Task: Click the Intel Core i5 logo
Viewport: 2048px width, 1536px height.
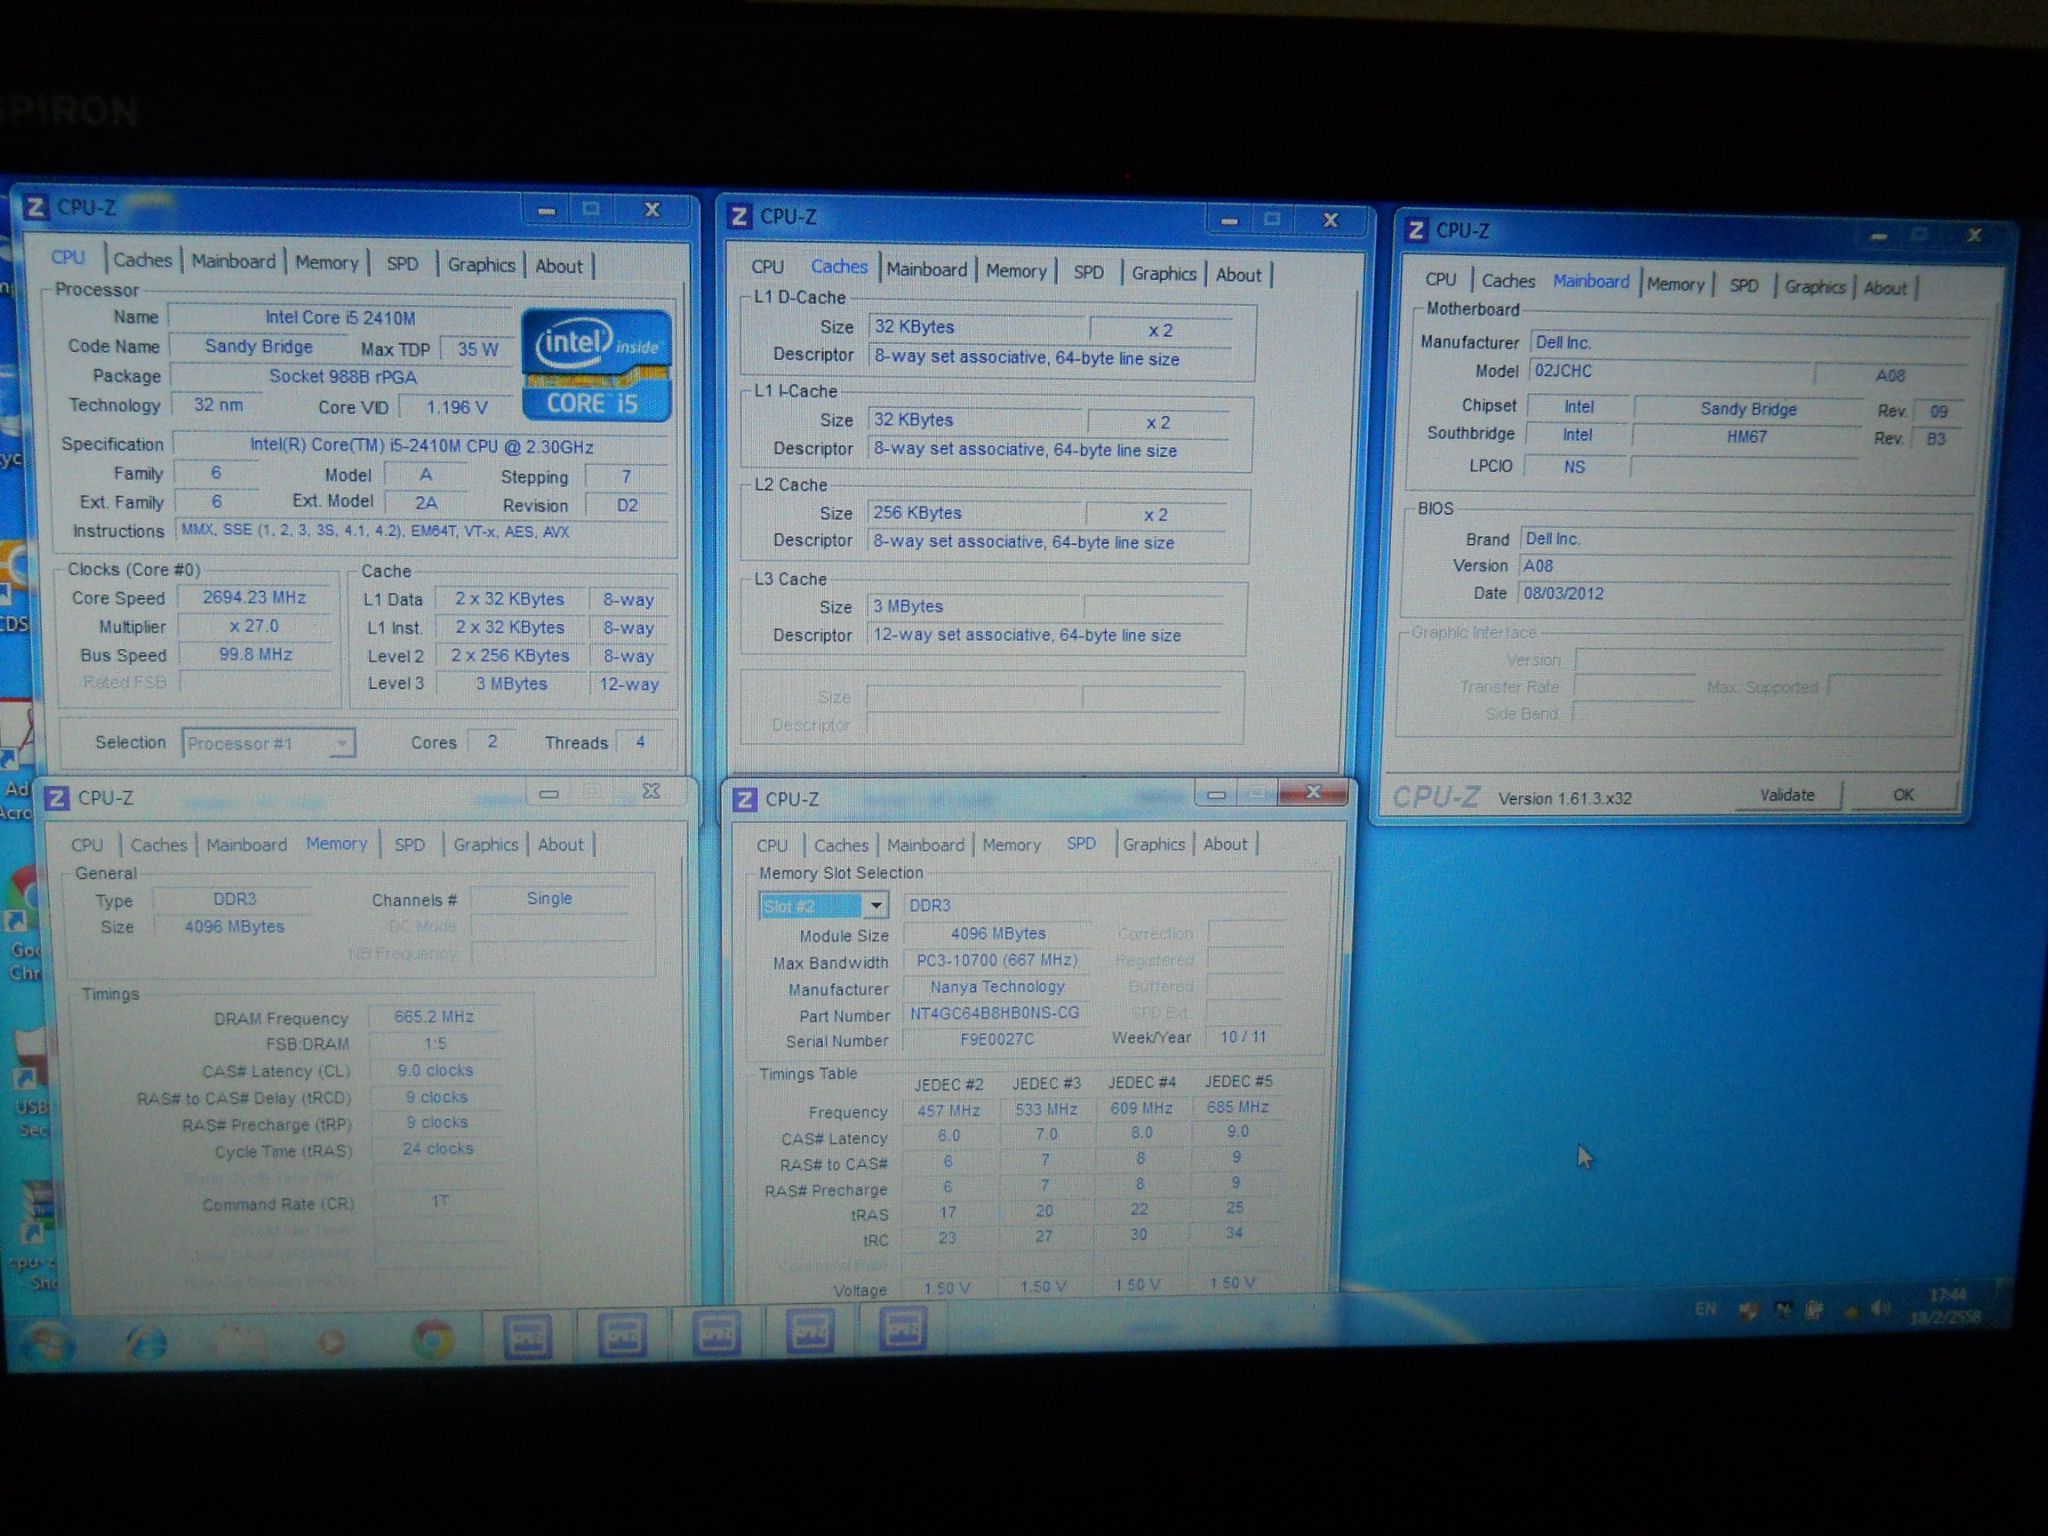Action: pyautogui.click(x=596, y=366)
